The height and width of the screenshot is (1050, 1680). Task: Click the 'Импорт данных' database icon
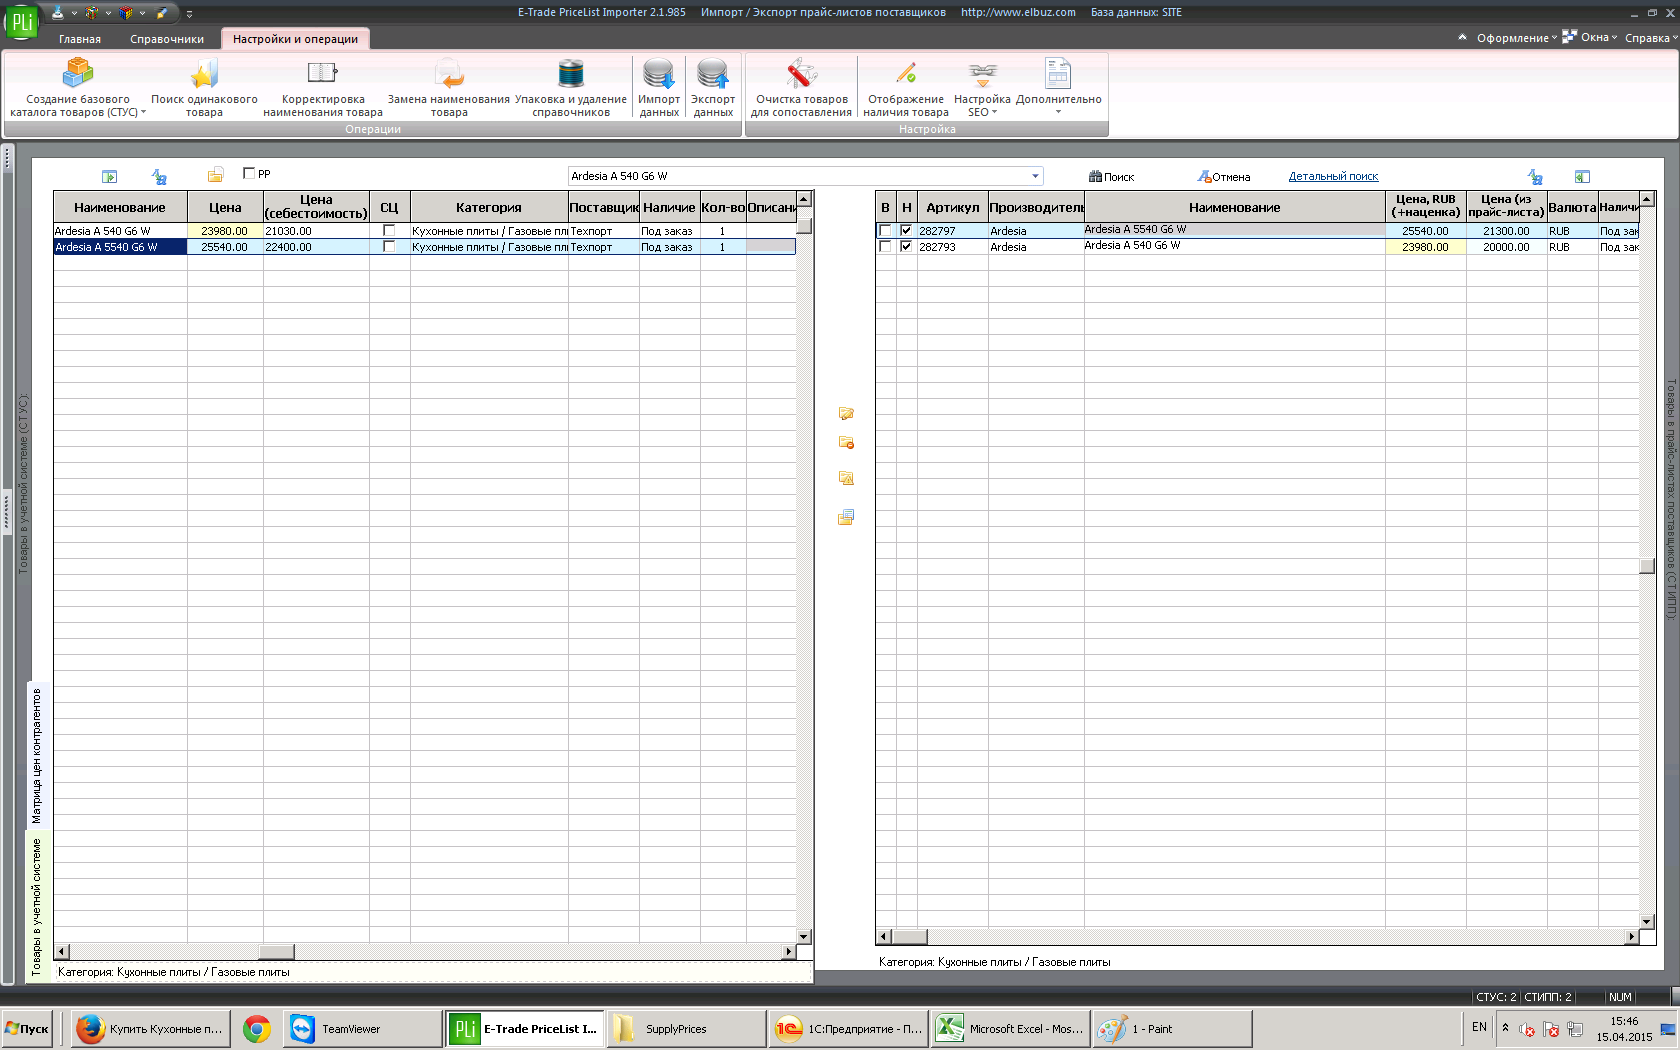point(659,73)
